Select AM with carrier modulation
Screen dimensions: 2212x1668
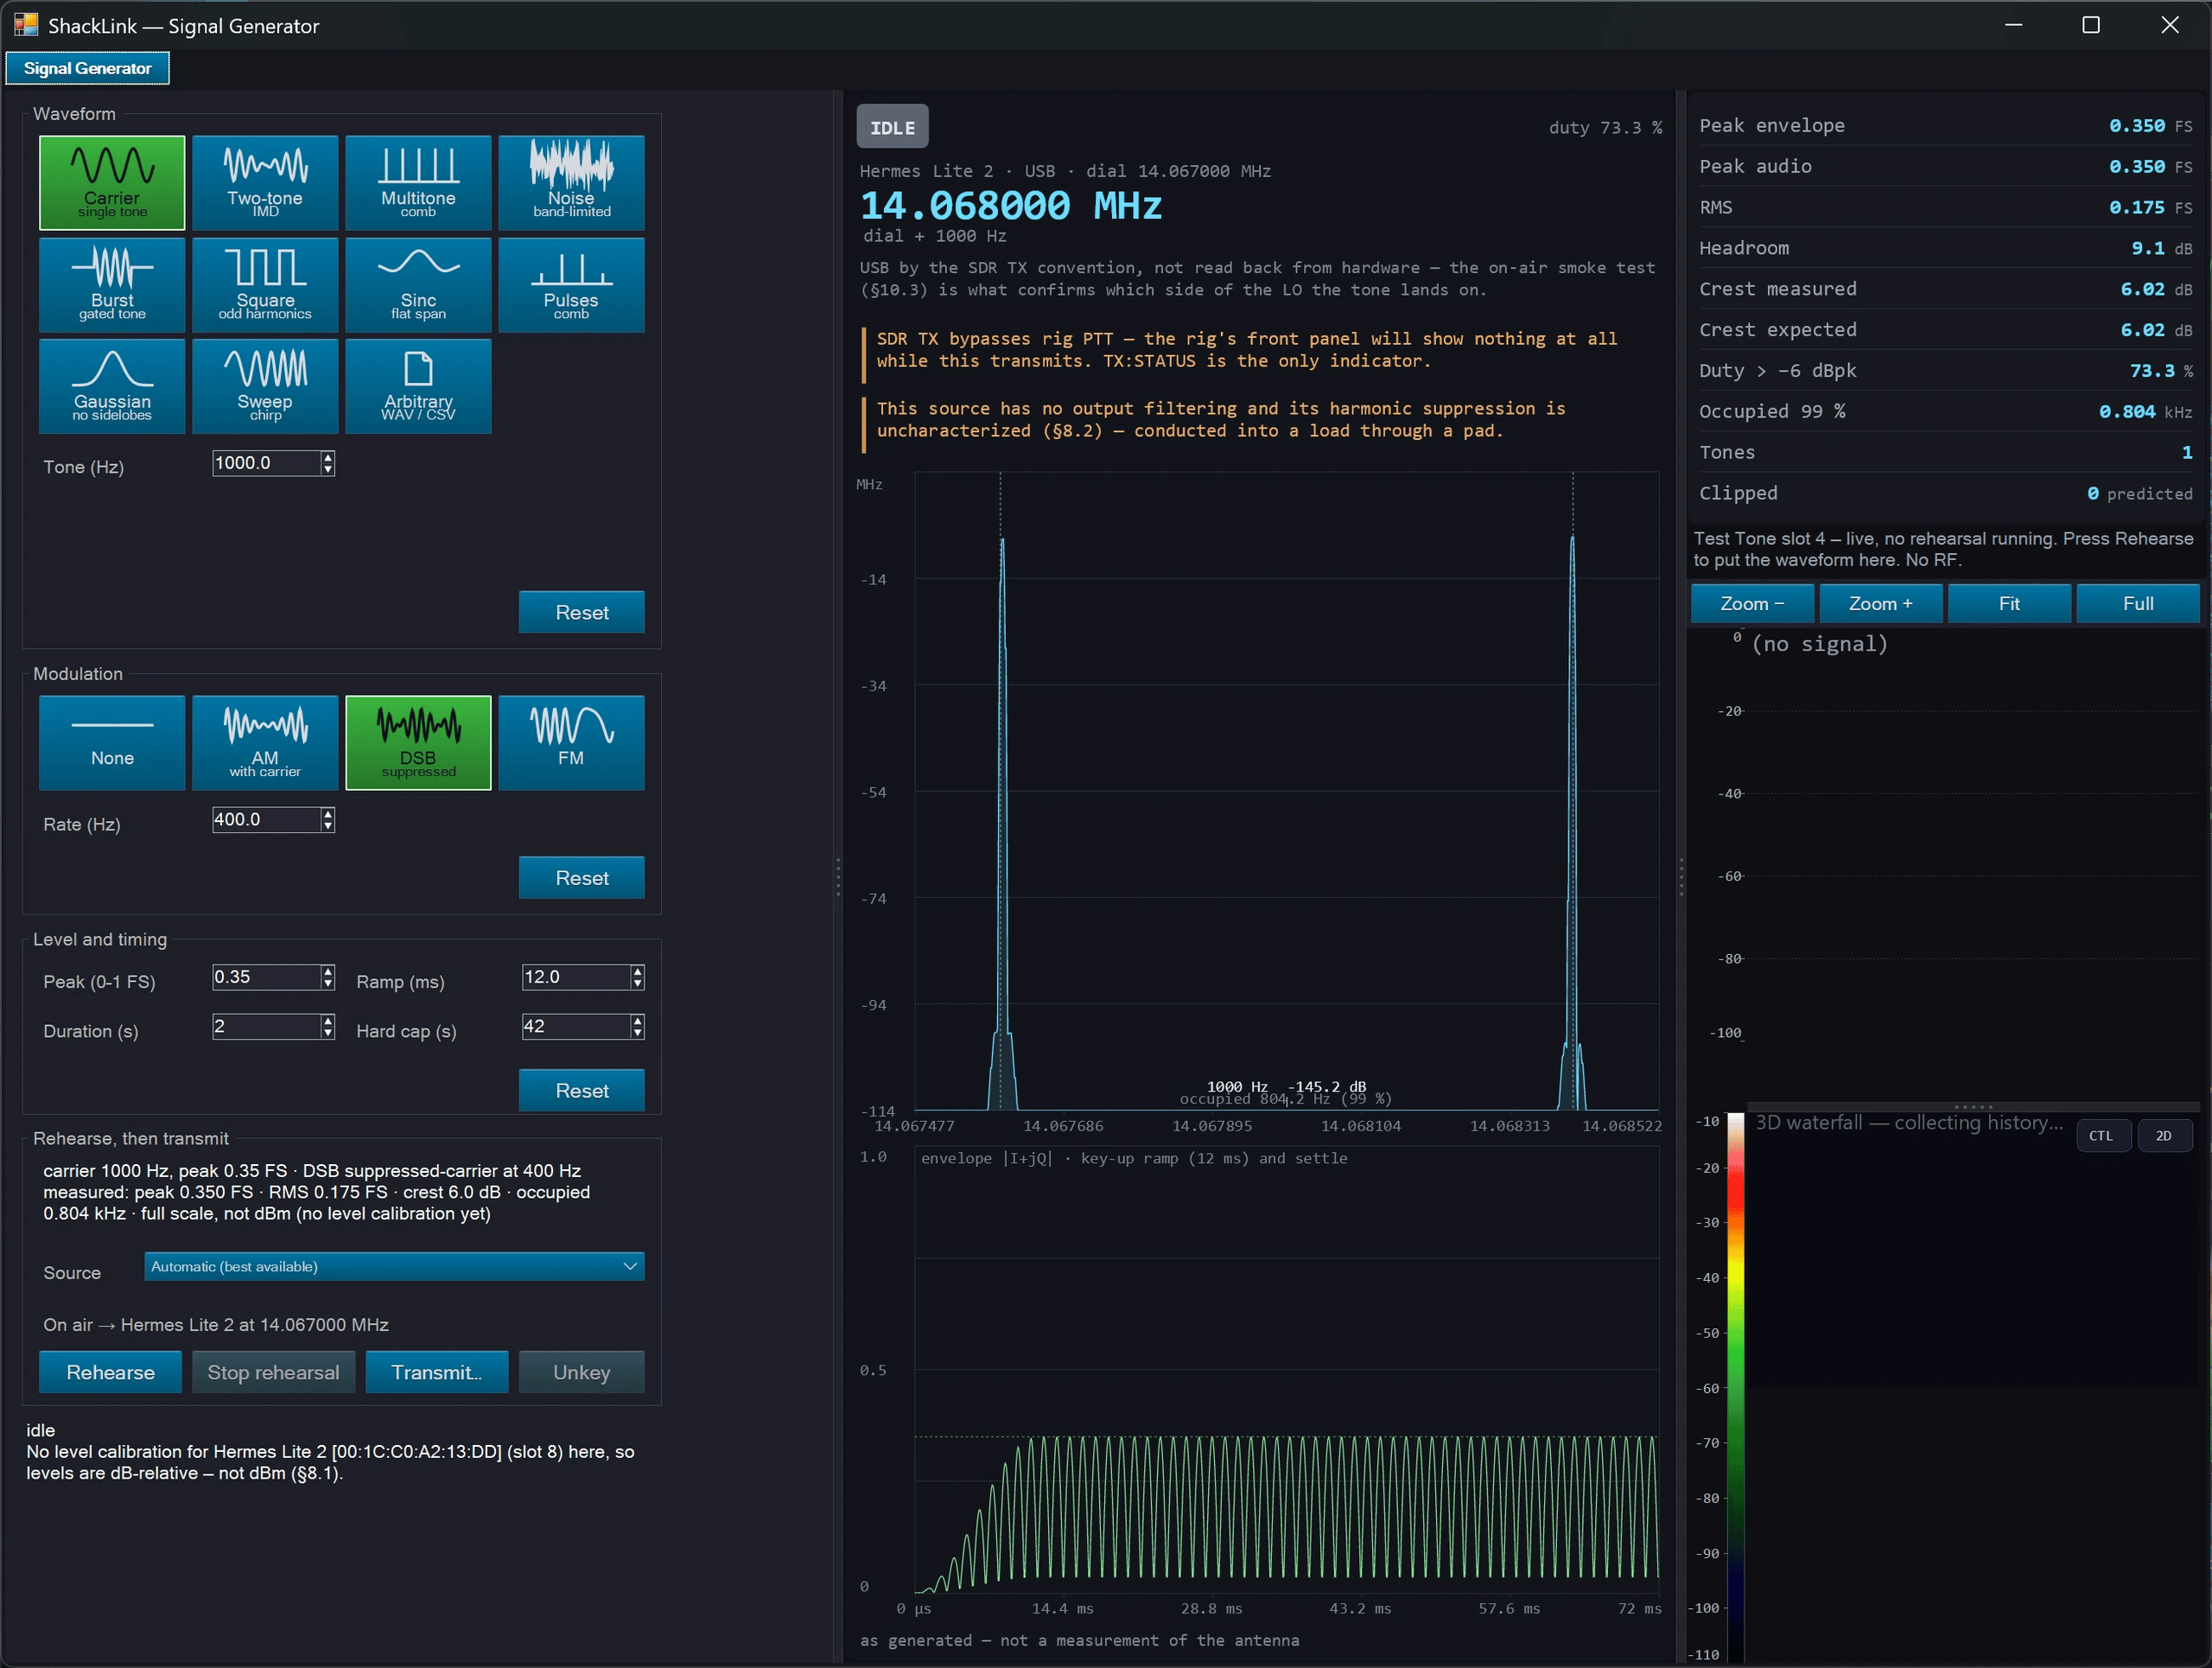(265, 743)
